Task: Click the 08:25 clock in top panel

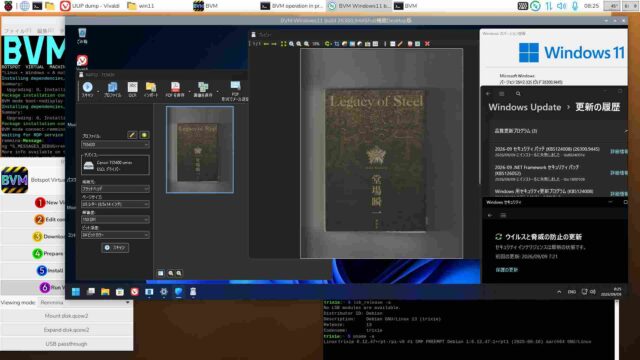Action: coord(591,6)
